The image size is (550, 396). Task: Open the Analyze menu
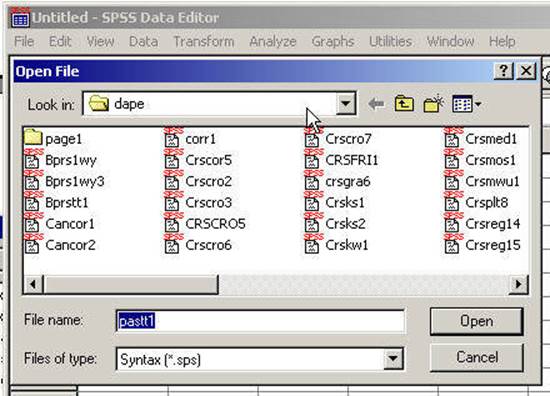[273, 41]
